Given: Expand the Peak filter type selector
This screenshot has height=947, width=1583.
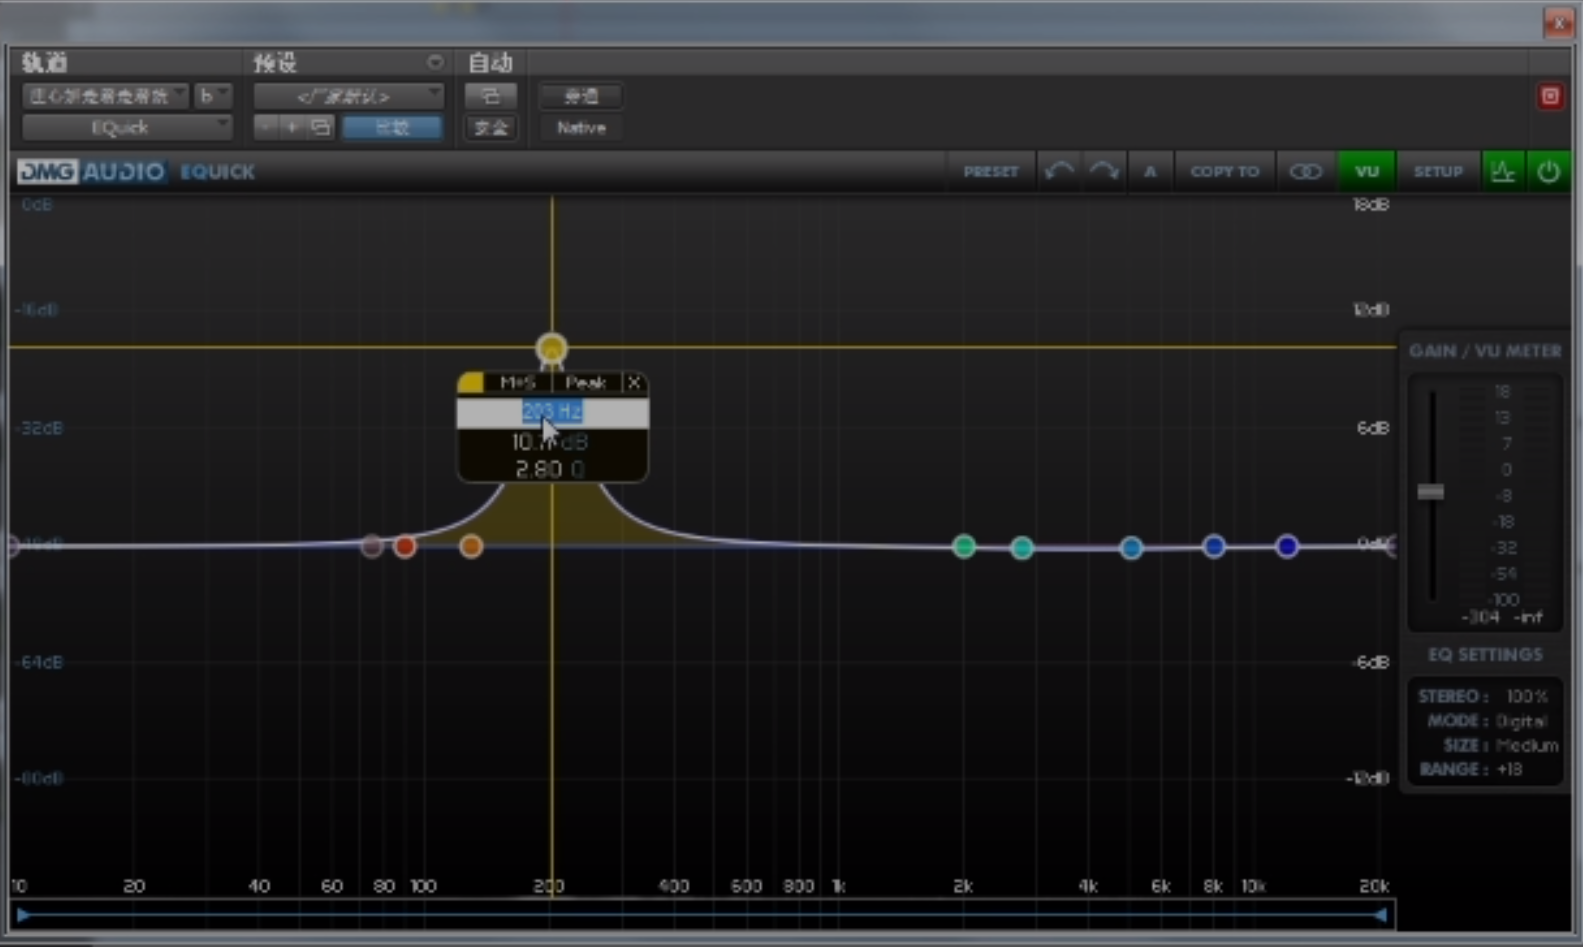Looking at the screenshot, I should tap(585, 383).
